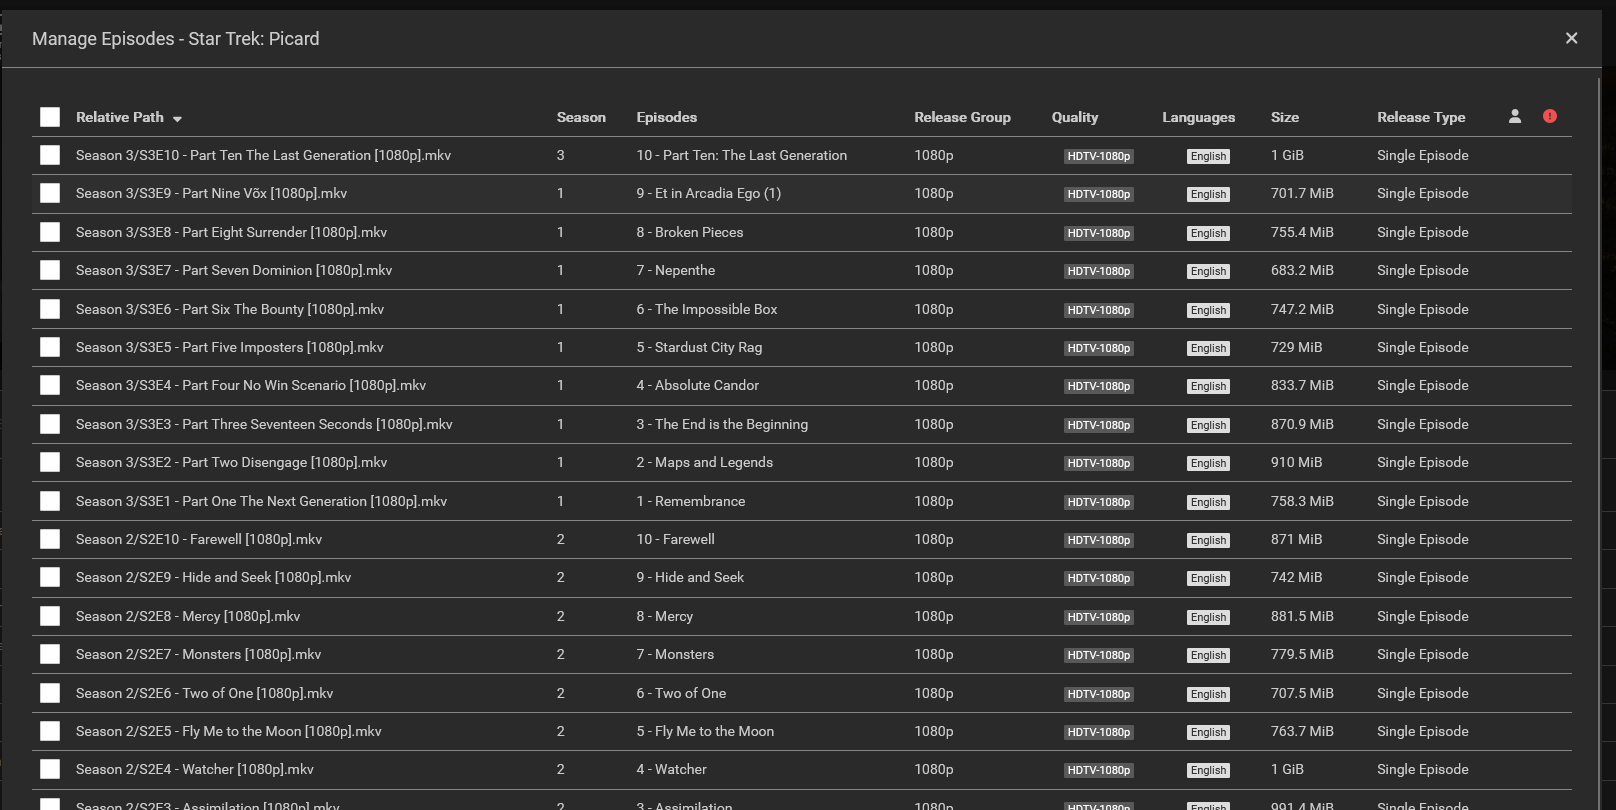The width and height of the screenshot is (1616, 810).
Task: Sort by the Size column header
Action: (x=1285, y=117)
